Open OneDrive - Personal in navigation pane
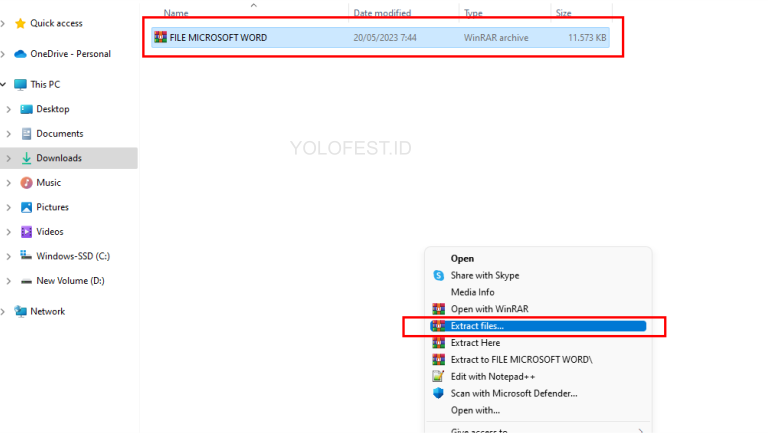Image resolution: width=768 pixels, height=433 pixels. point(71,54)
